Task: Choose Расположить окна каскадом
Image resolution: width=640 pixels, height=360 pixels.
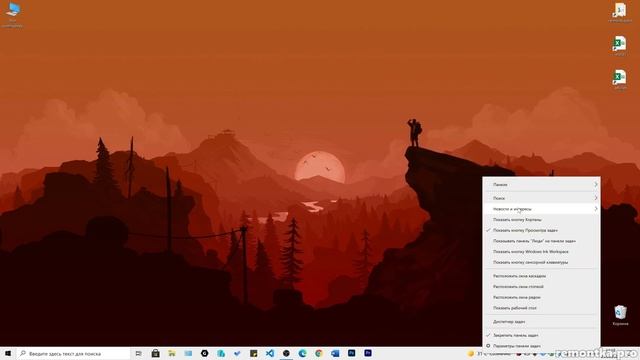Action: coord(541,276)
